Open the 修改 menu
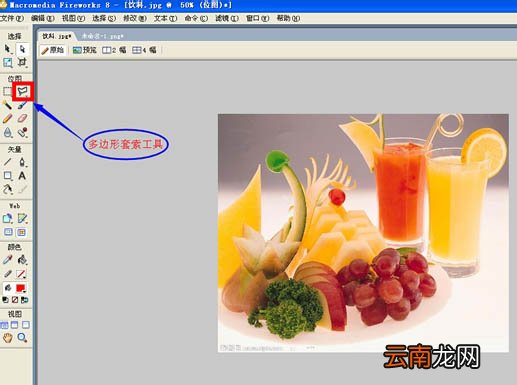The image size is (517, 385). [135, 18]
